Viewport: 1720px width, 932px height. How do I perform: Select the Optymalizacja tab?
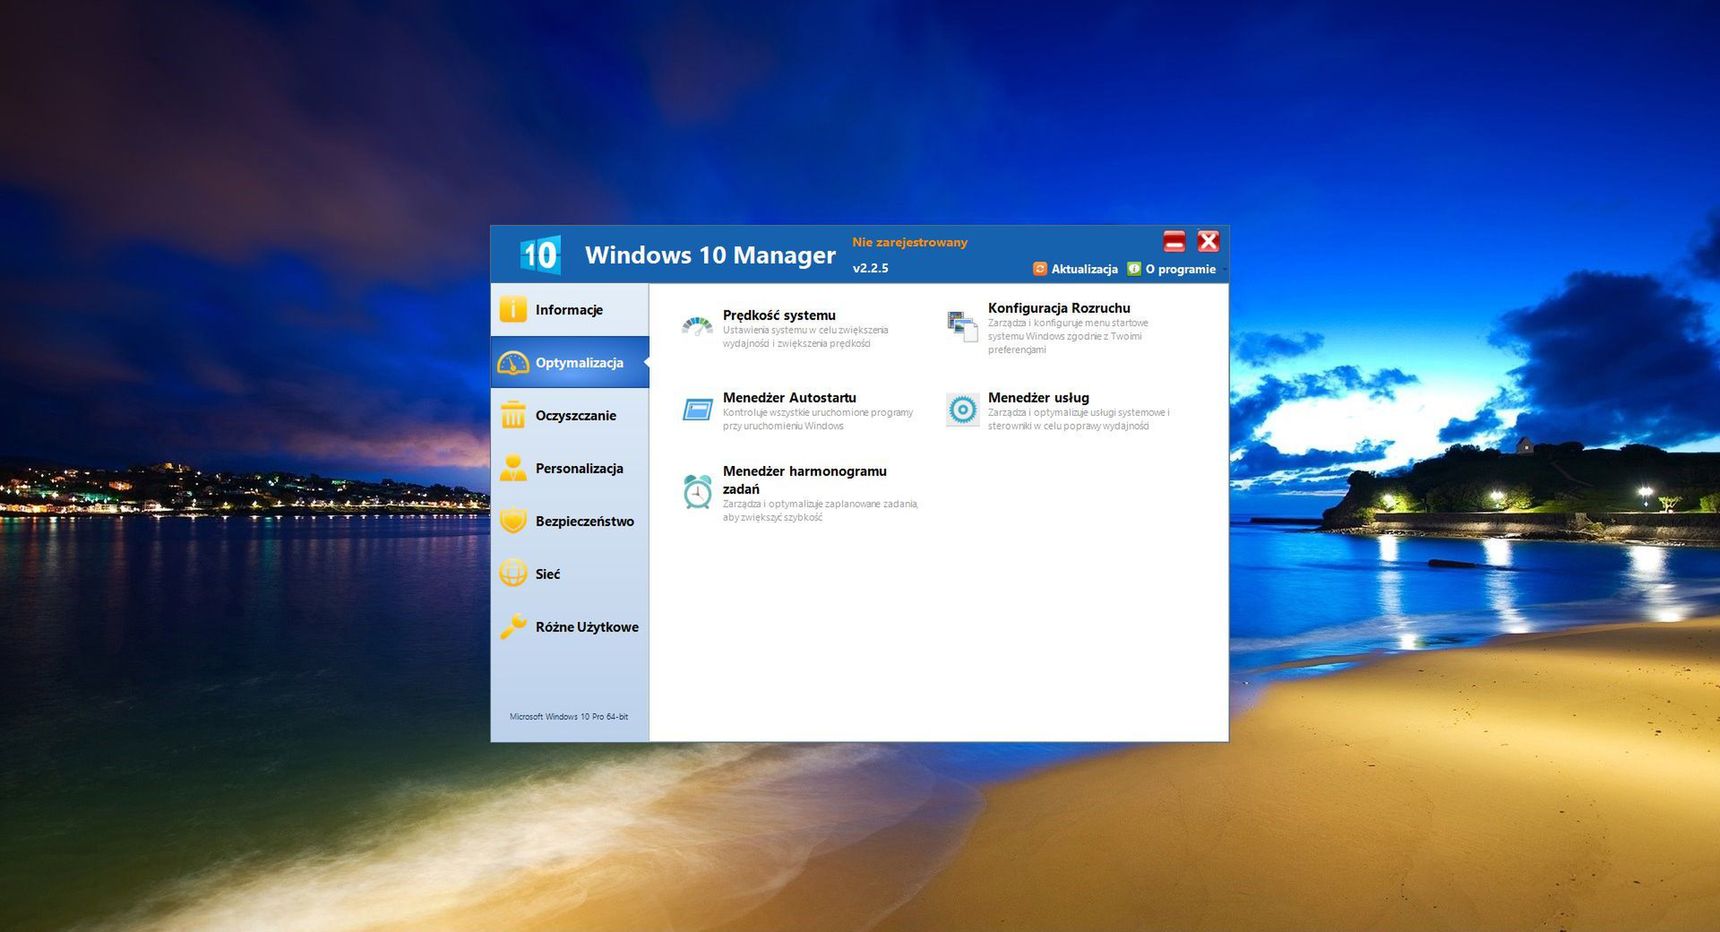[x=570, y=363]
